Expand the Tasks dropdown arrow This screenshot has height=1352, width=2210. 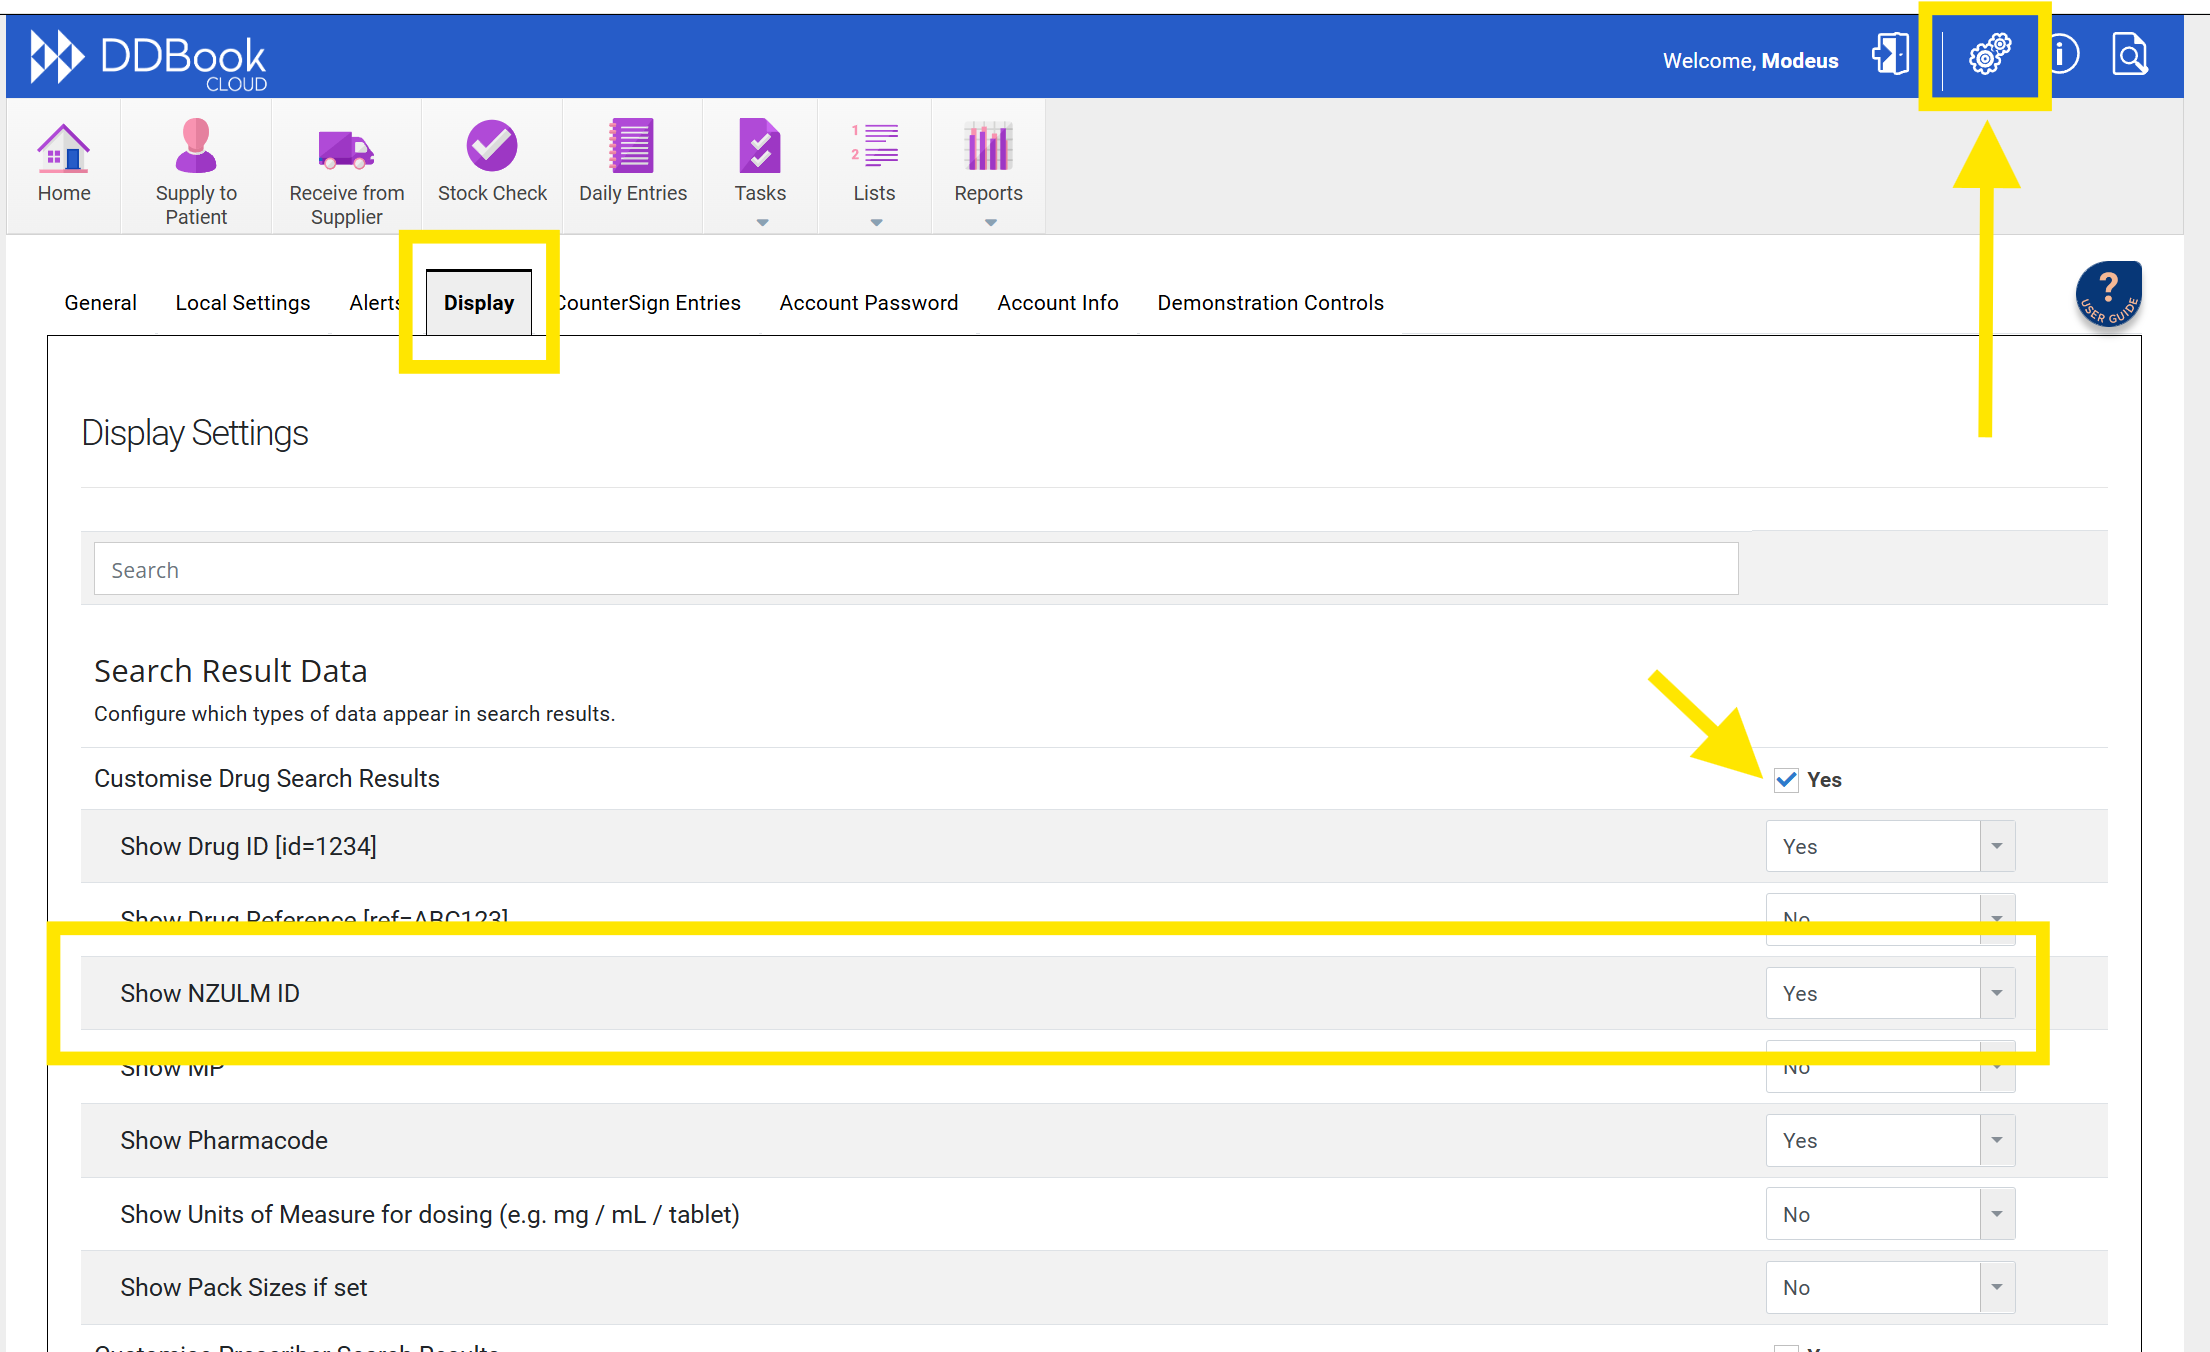coord(762,222)
